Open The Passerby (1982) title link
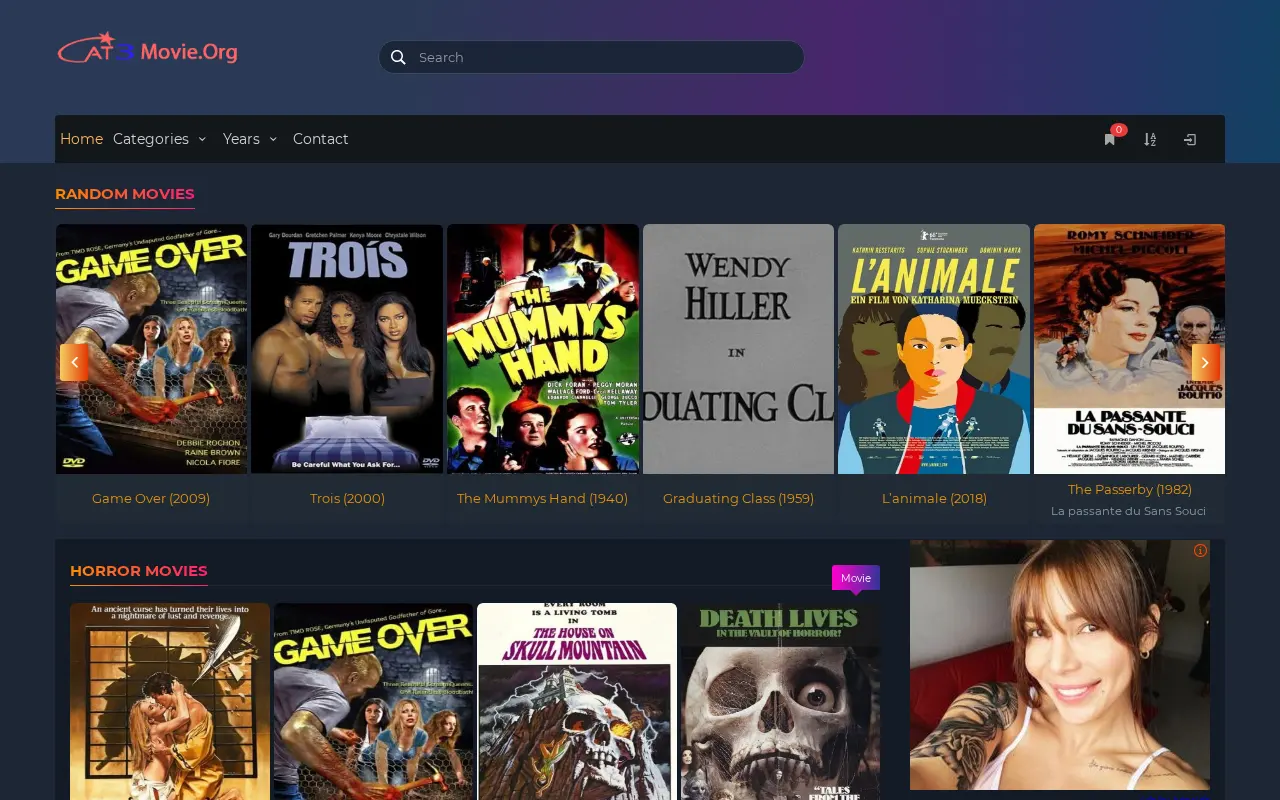 pos(1129,489)
